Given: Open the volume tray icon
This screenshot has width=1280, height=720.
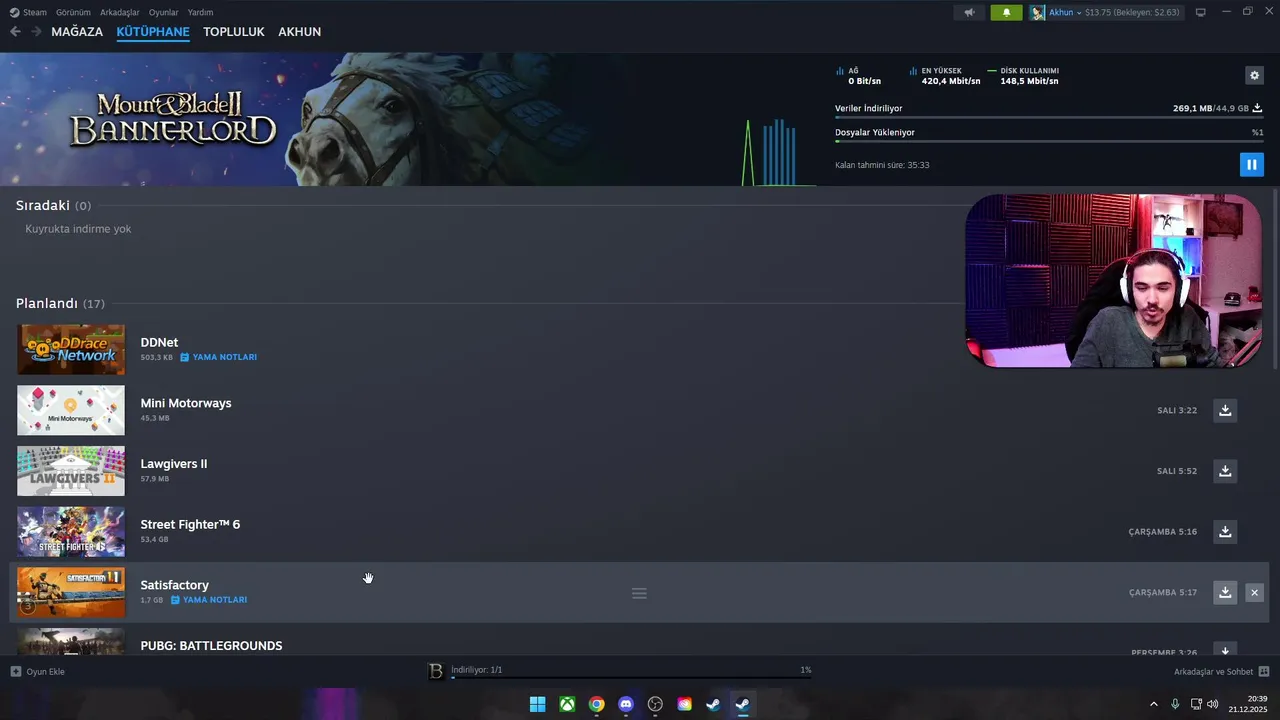Looking at the screenshot, I should coord(1213,704).
